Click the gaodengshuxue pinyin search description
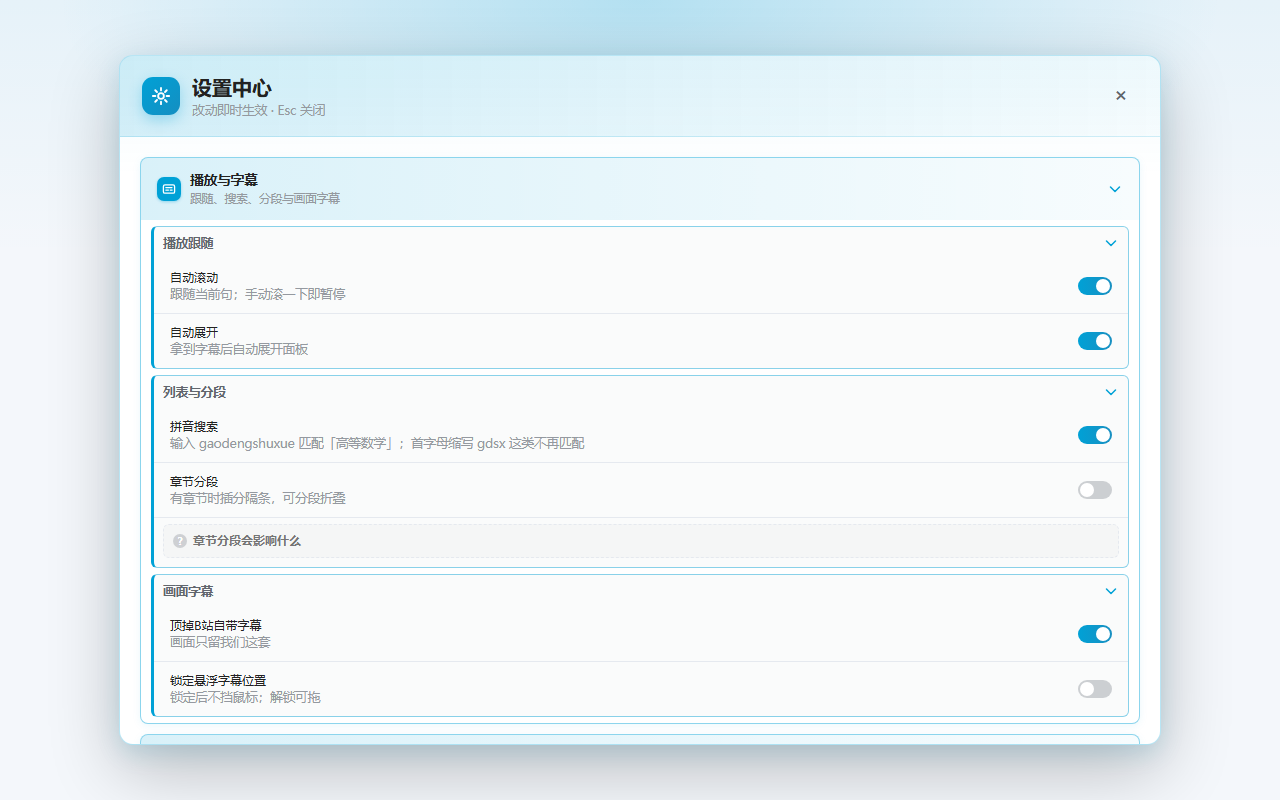 [x=377, y=443]
